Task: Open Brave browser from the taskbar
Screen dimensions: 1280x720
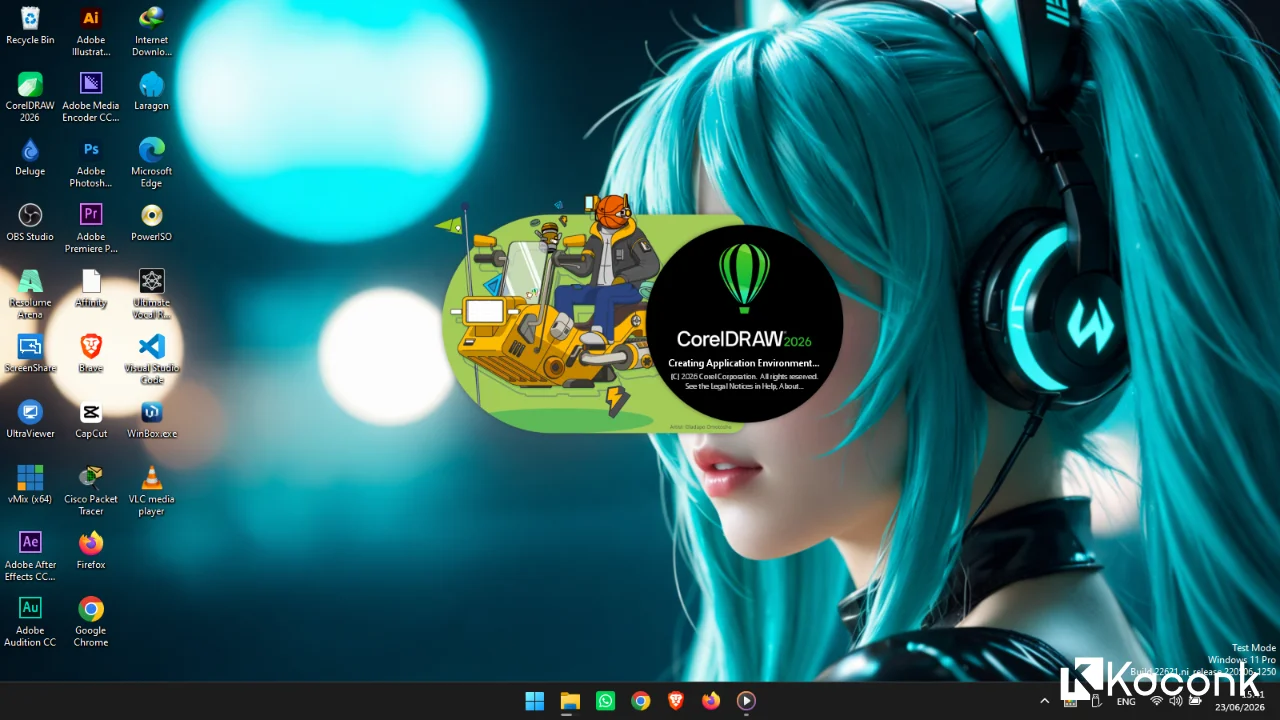Action: (676, 701)
